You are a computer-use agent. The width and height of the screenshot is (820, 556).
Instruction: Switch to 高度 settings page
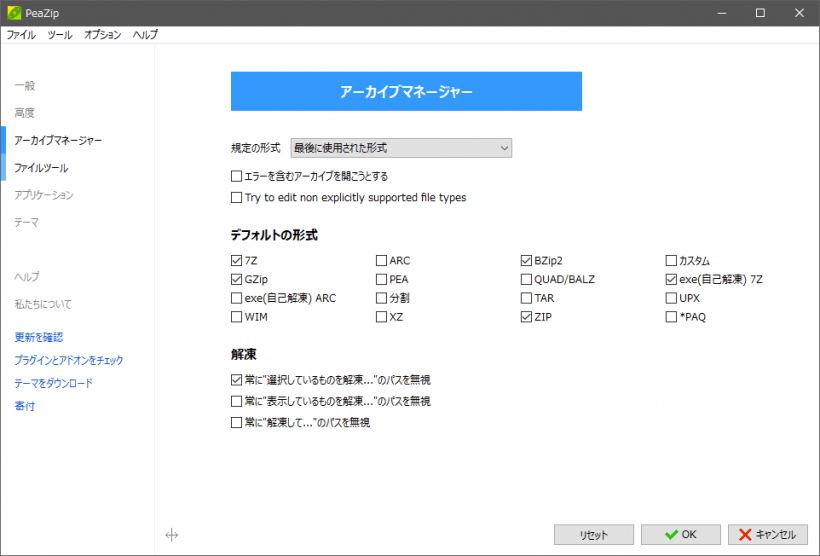[25, 113]
